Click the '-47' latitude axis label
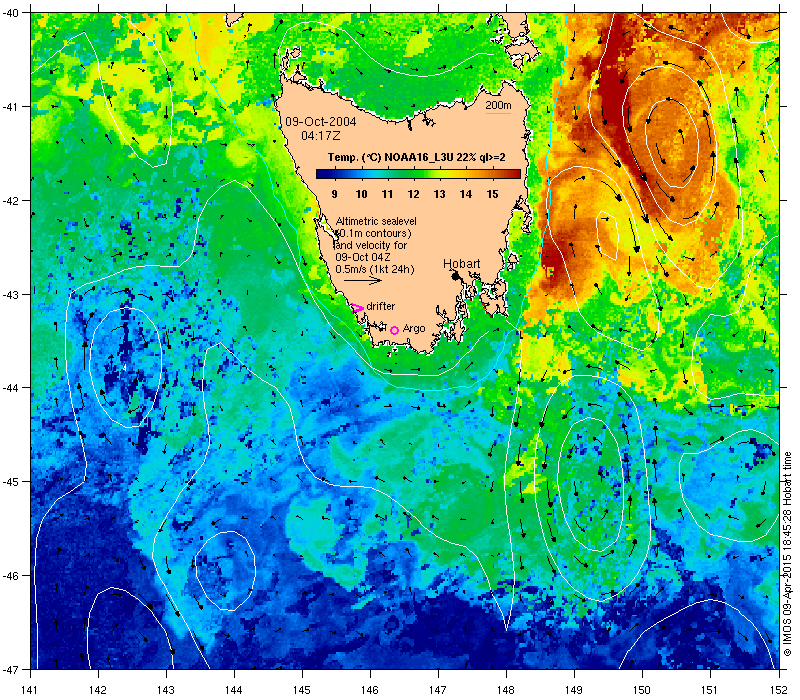The height and width of the screenshot is (700, 800). click(9, 669)
